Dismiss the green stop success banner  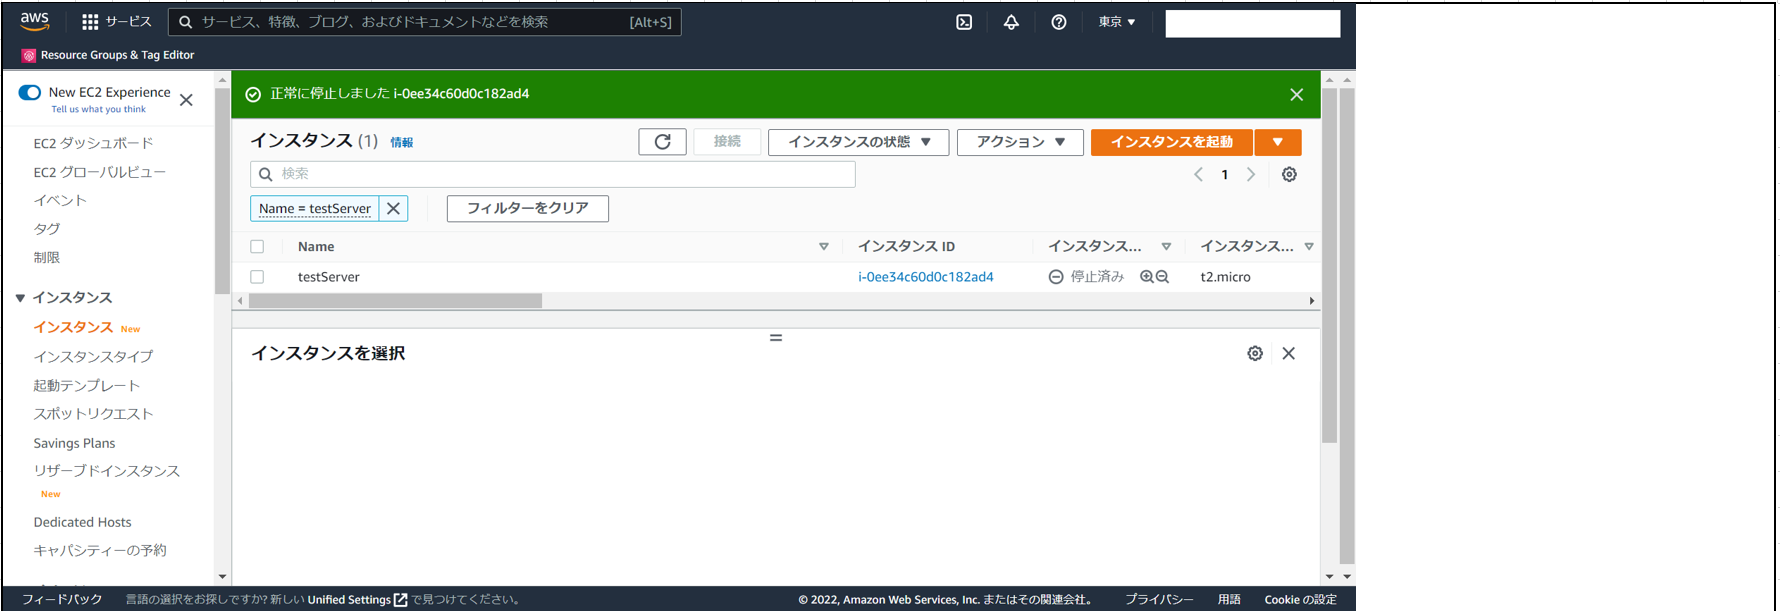[x=1296, y=94]
